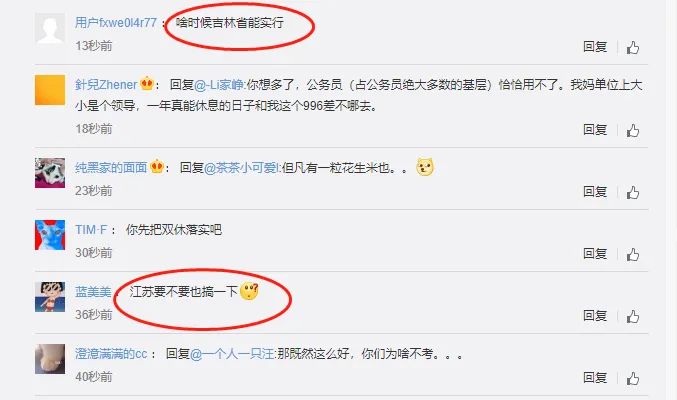
Task: Open the mentioned user @一个人一只汪 profile
Action: tap(232, 354)
